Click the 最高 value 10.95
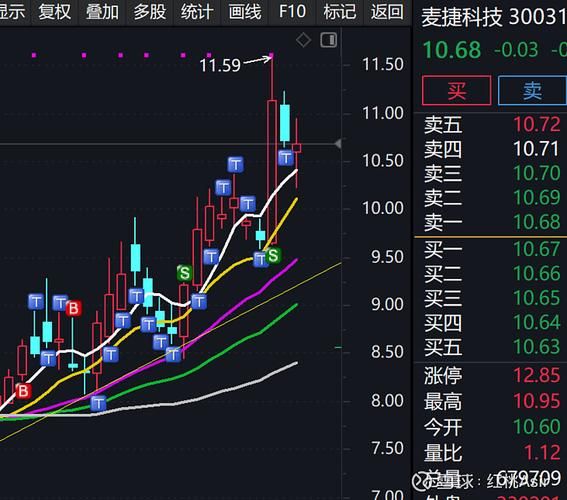The height and width of the screenshot is (500, 567). pos(537,401)
